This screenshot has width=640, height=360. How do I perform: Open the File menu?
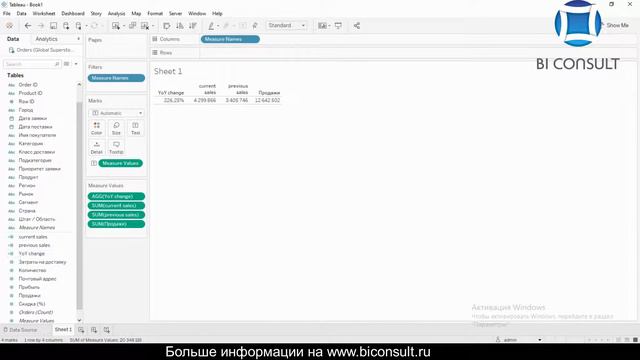(7, 13)
